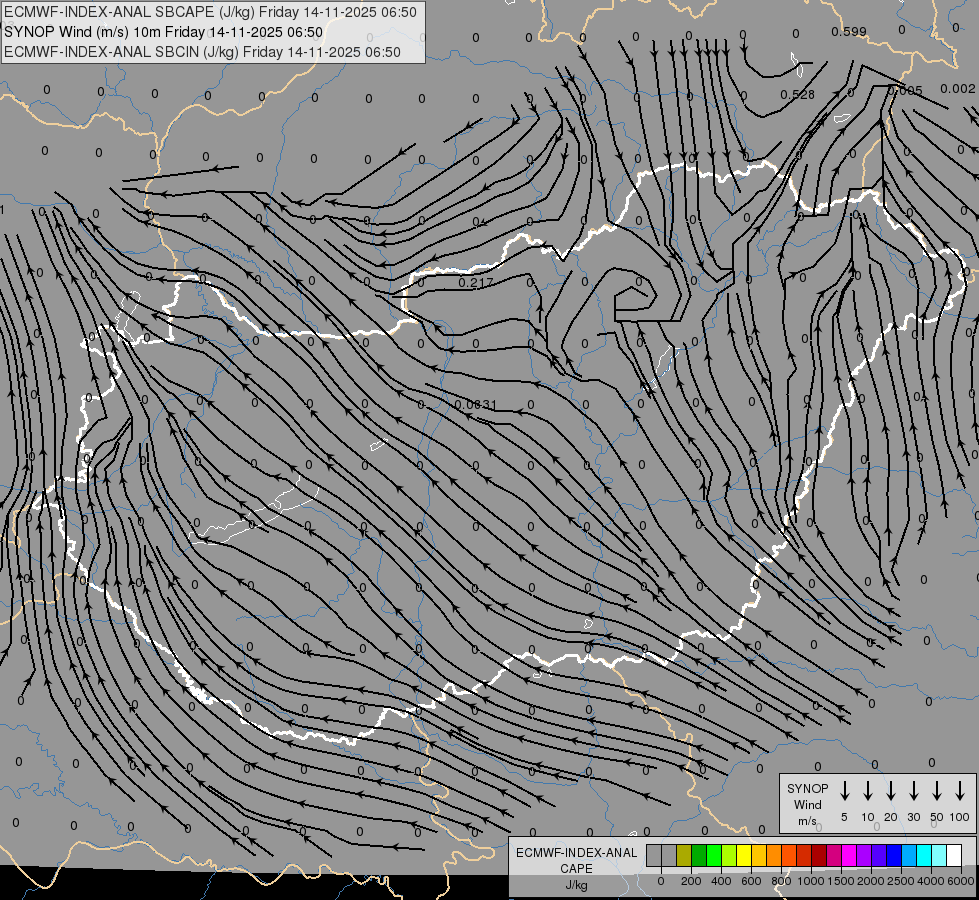
Task: Click the SBCIN layer title line
Action: click(202, 52)
